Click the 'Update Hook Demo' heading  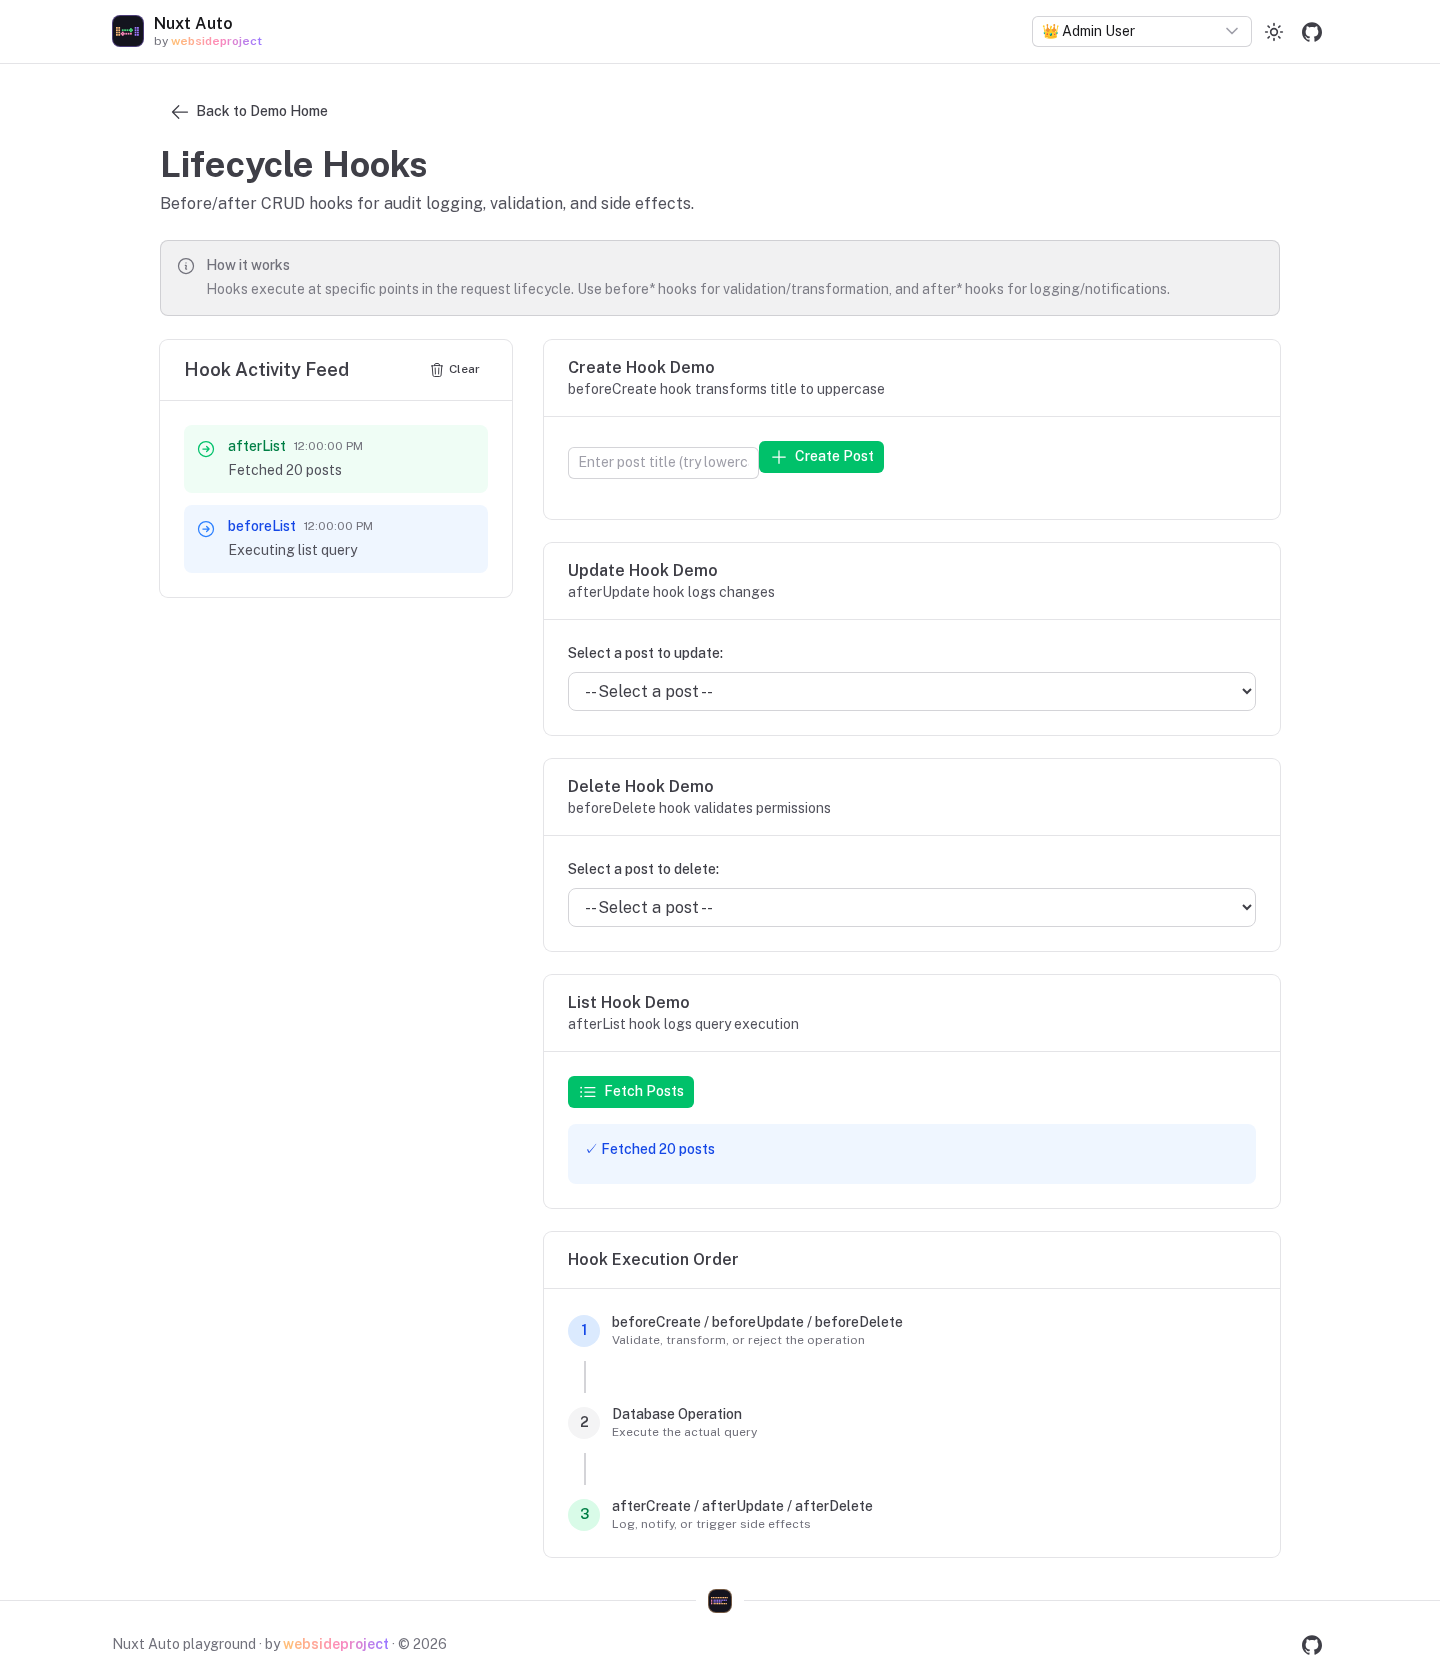coord(643,571)
